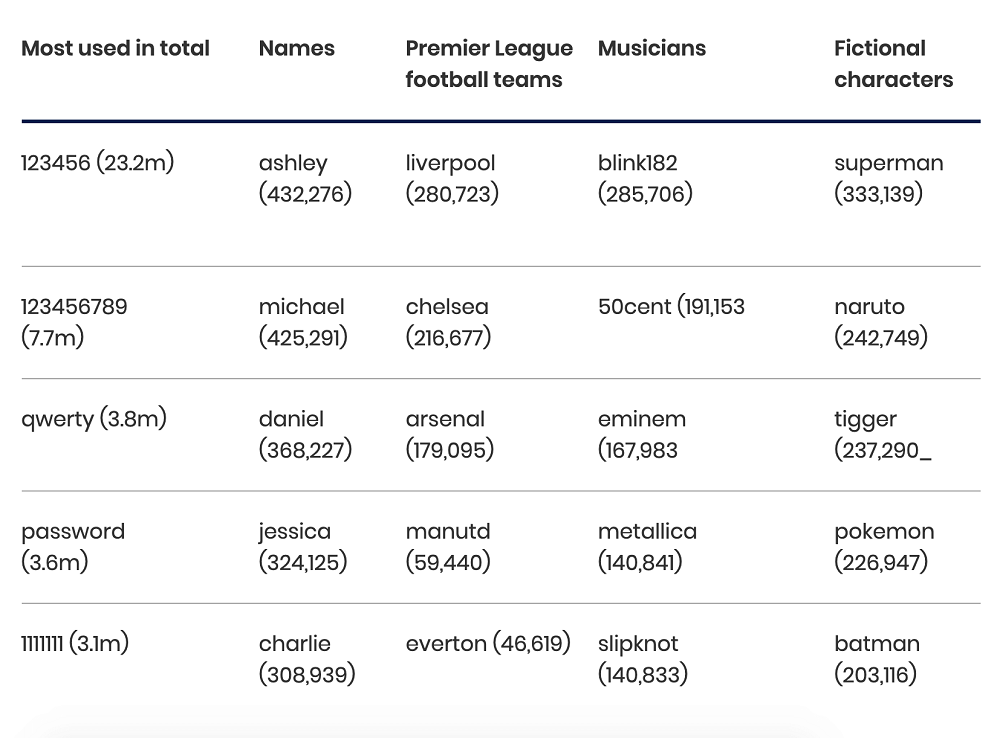Click the 'Fictional characters' column header
The width and height of the screenshot is (1000, 738).
(x=893, y=64)
